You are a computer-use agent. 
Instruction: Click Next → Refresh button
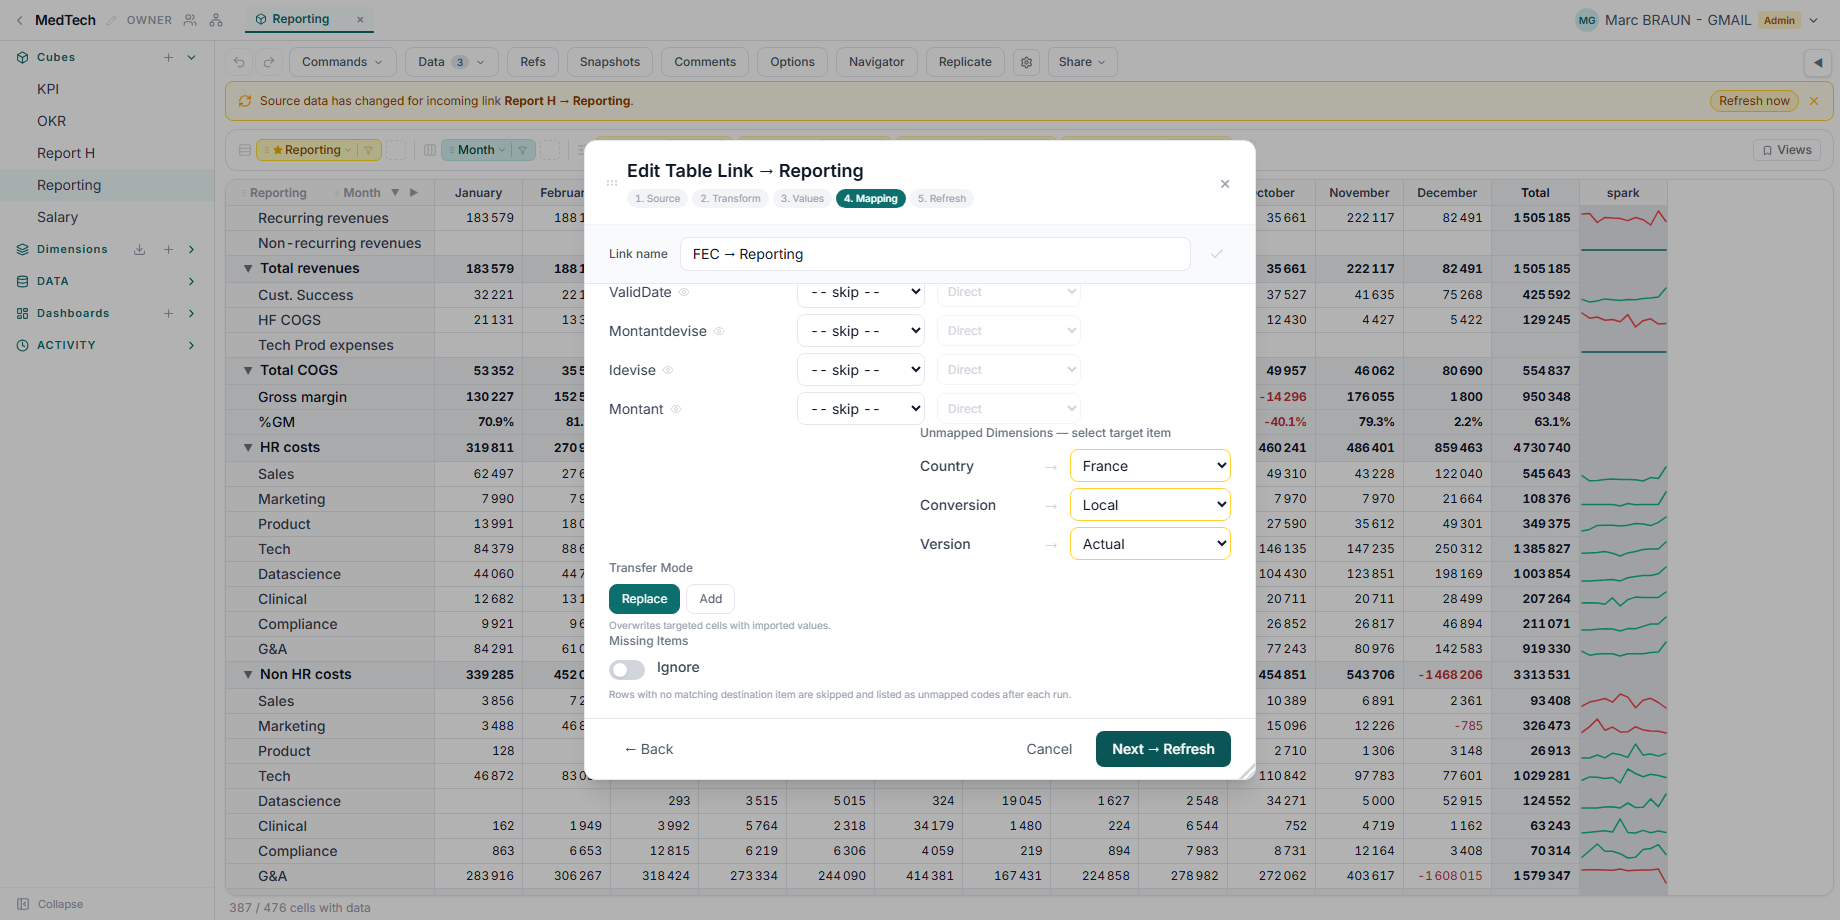pos(1163,749)
